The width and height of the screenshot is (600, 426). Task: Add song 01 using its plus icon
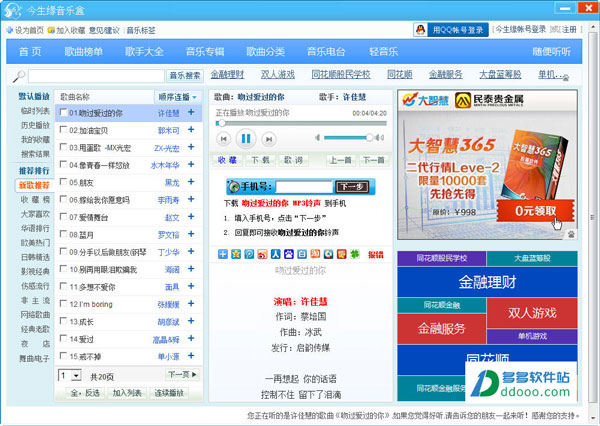pos(191,112)
